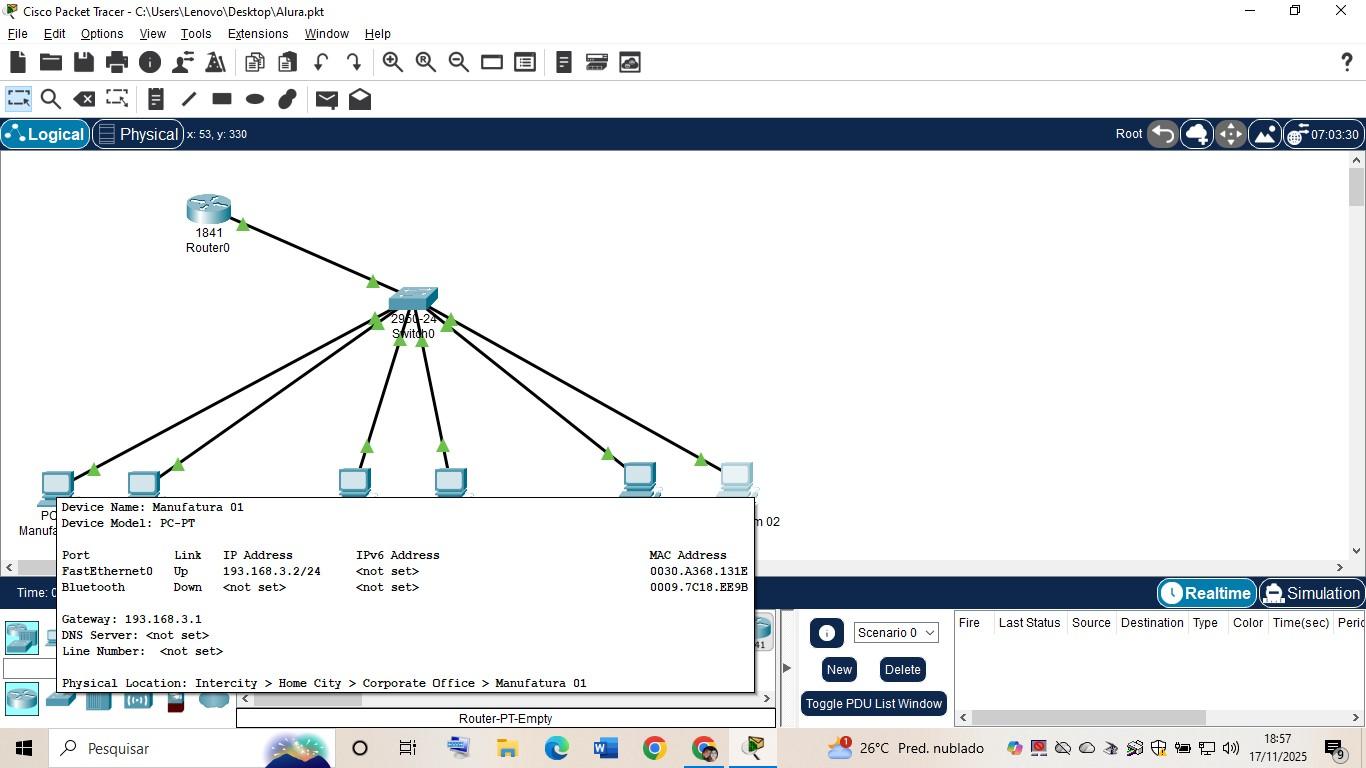Select the Draw Ellipse tool
This screenshot has height=768, width=1366.
(255, 99)
